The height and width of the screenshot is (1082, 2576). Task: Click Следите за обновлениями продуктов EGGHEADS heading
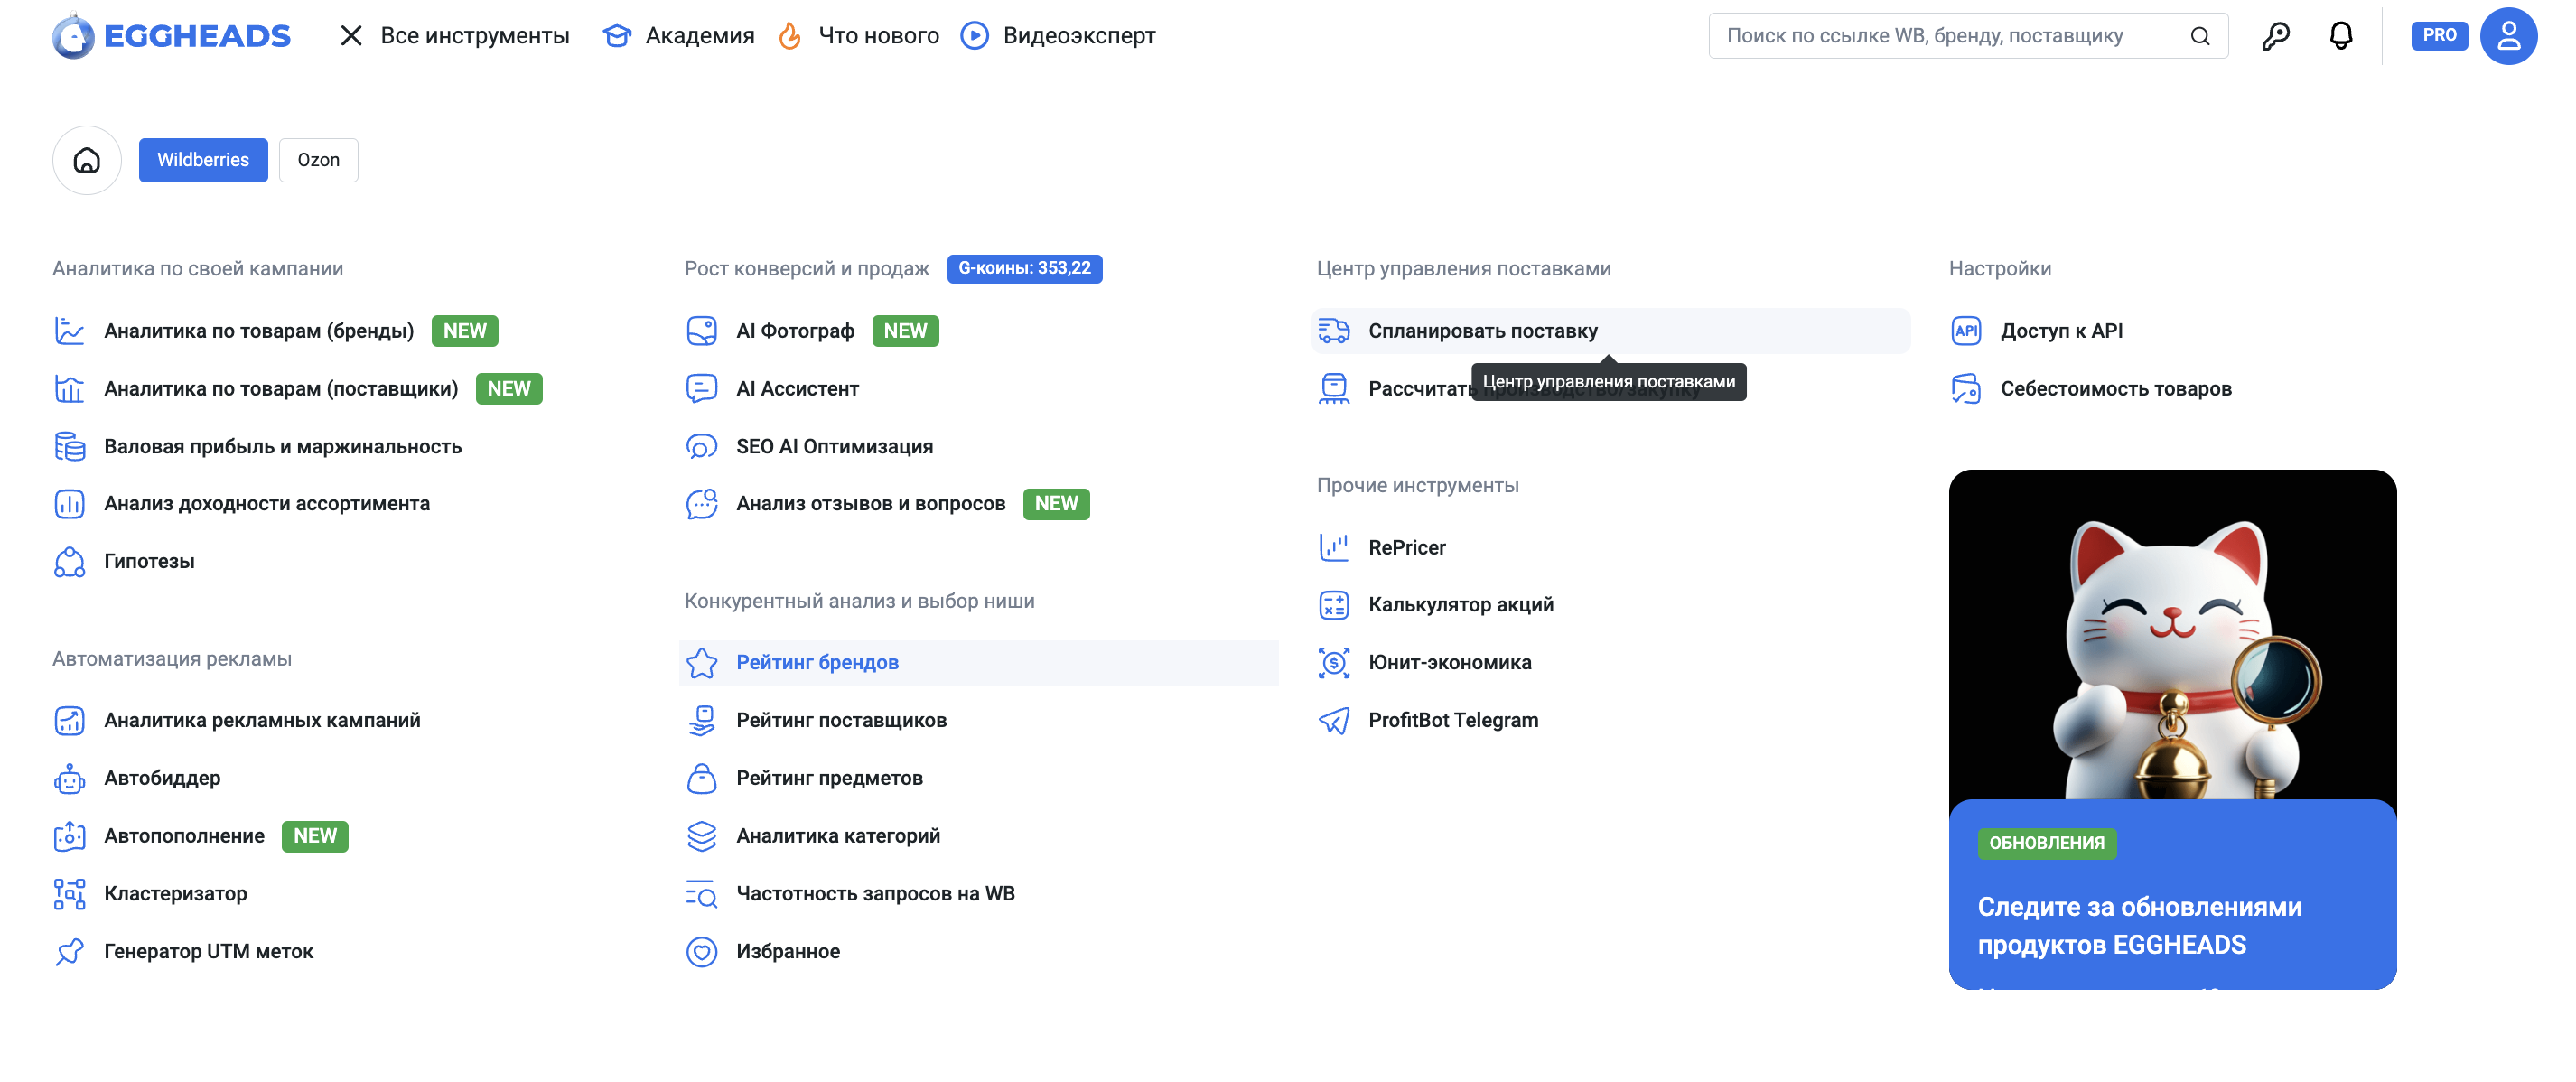(x=2140, y=926)
